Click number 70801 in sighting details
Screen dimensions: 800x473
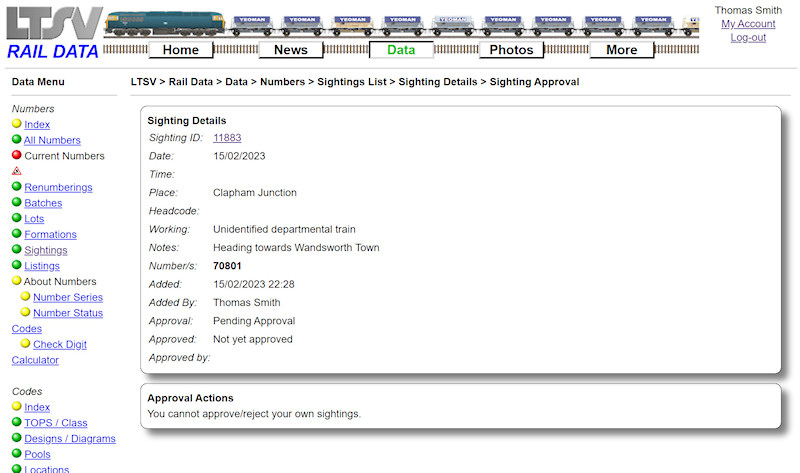227,266
